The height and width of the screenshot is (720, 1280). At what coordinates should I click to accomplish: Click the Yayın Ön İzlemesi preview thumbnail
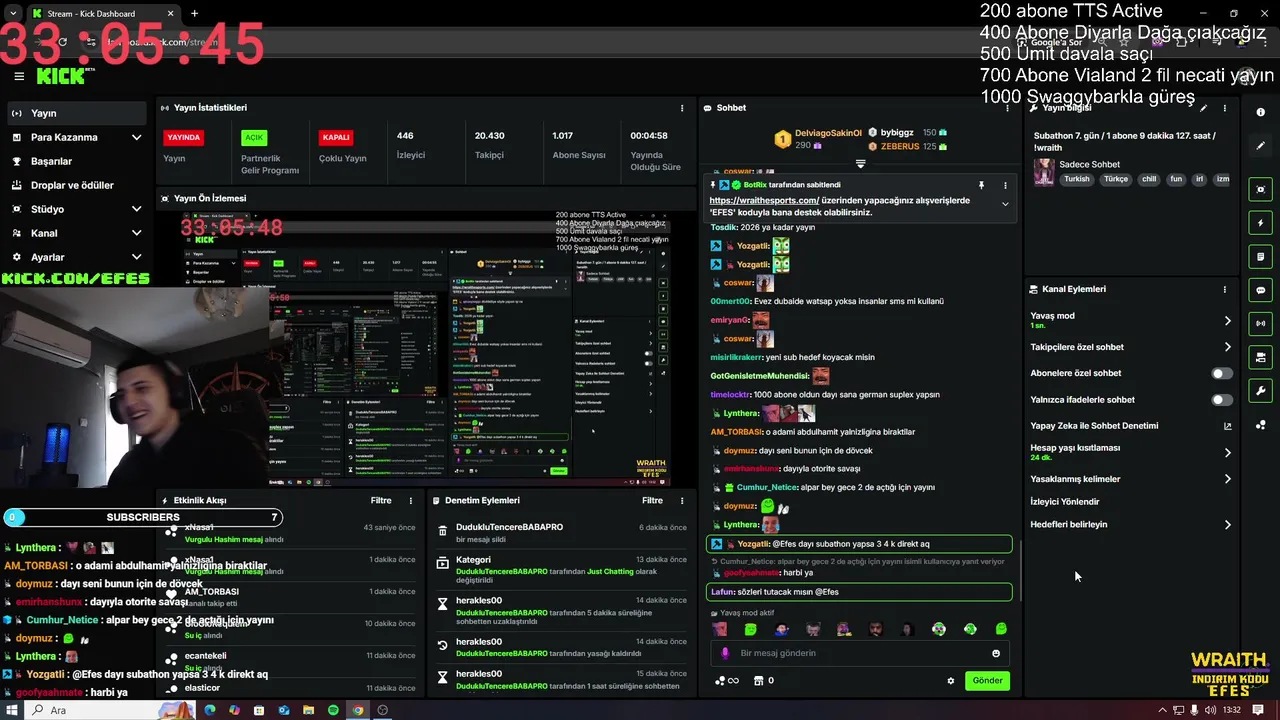pyautogui.click(x=426, y=348)
